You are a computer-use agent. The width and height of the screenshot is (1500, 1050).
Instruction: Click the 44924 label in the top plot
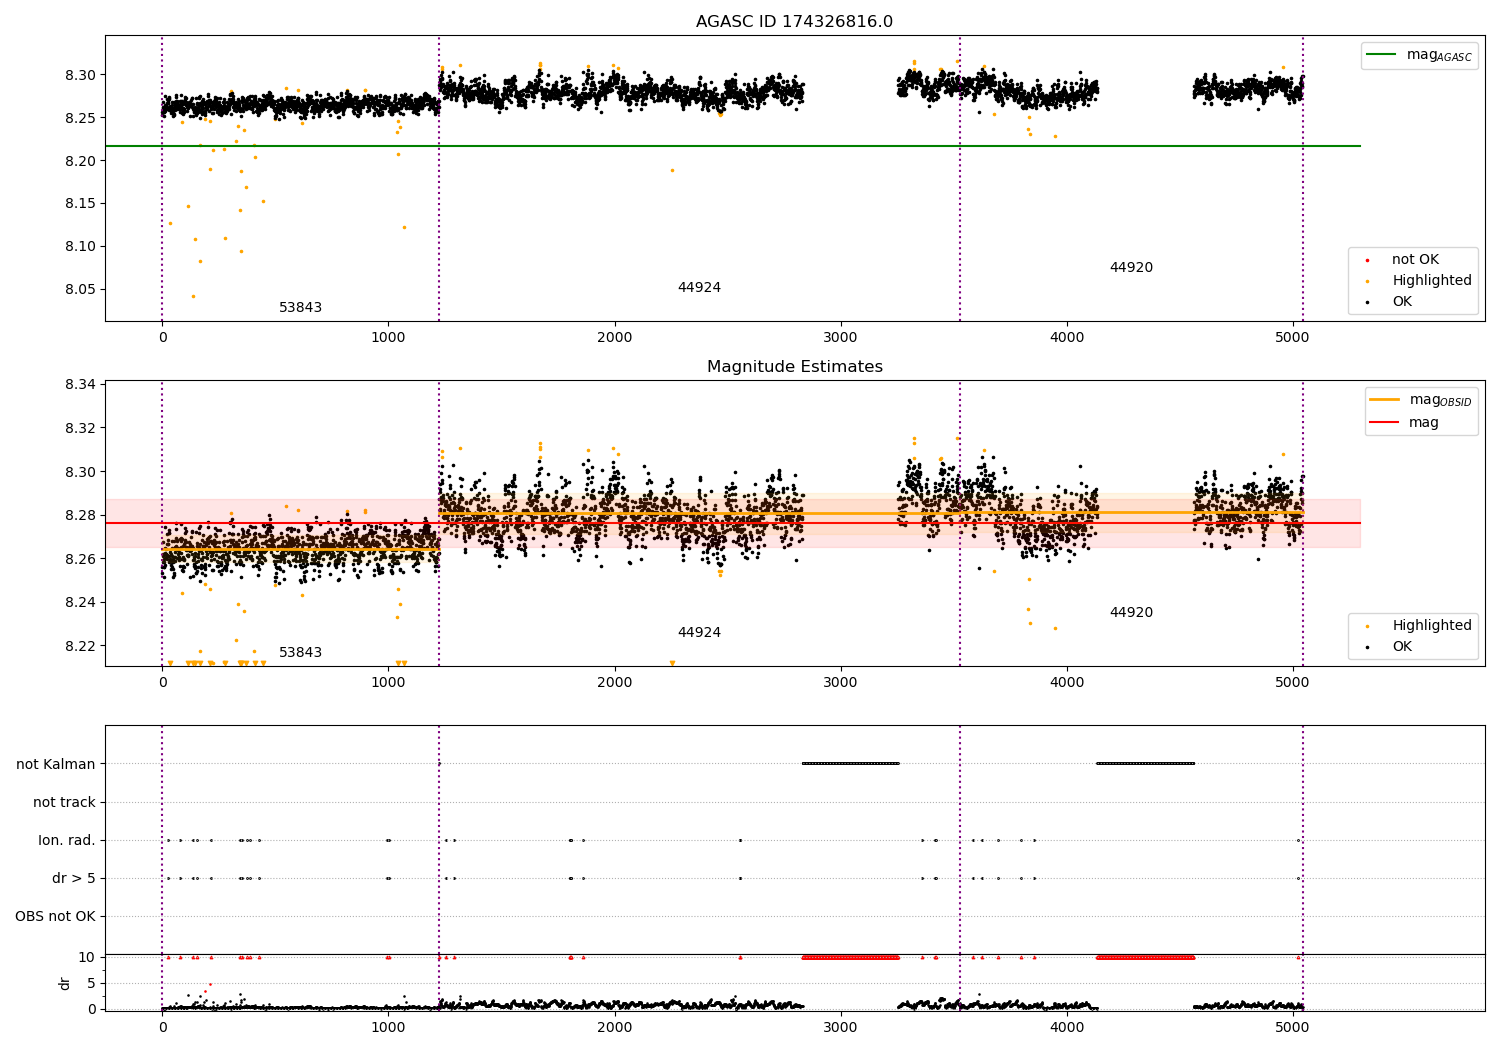coord(699,288)
